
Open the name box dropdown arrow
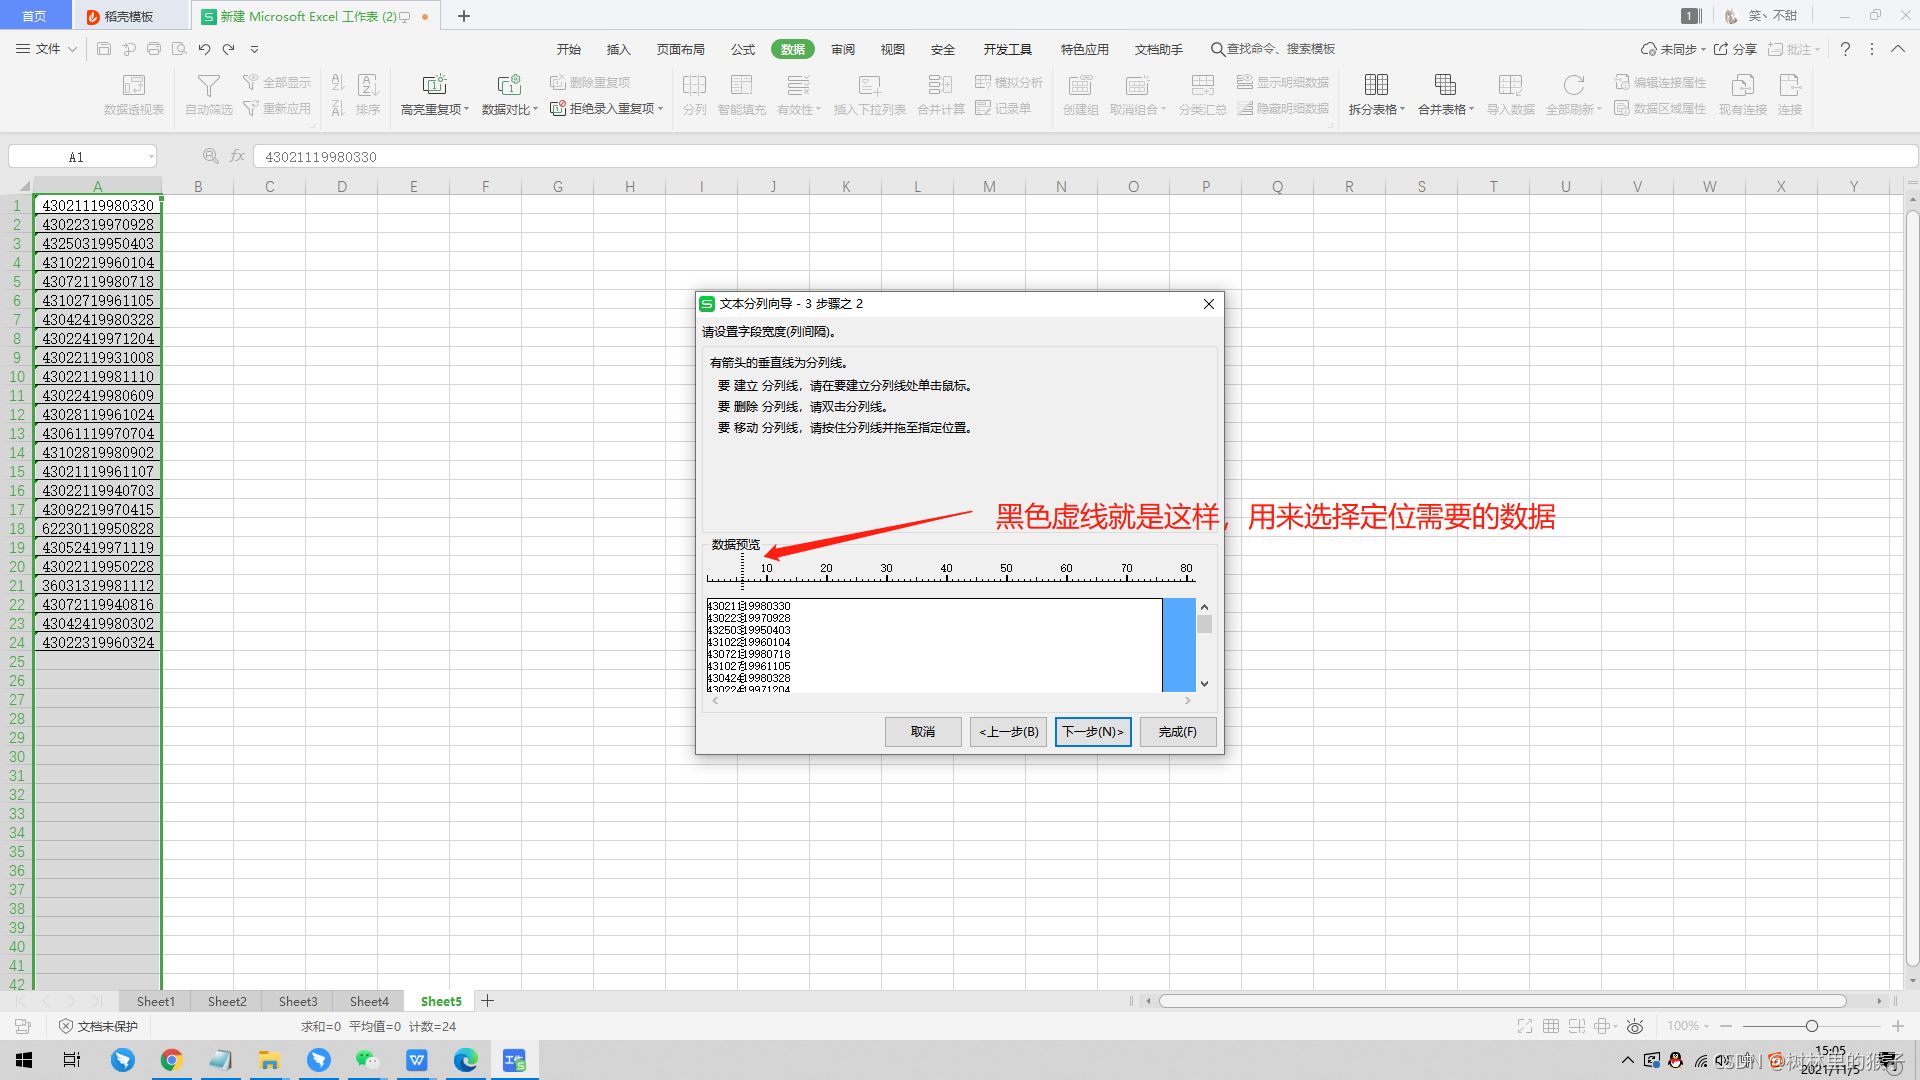[x=151, y=156]
